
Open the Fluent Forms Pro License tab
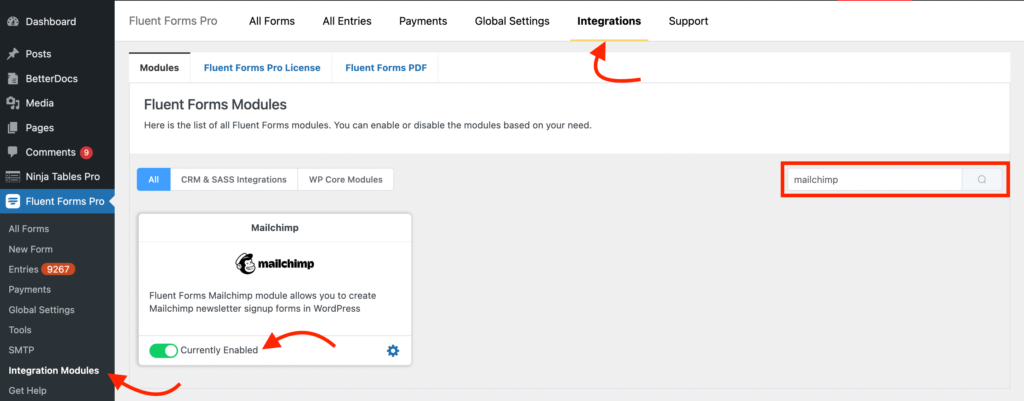[x=262, y=68]
